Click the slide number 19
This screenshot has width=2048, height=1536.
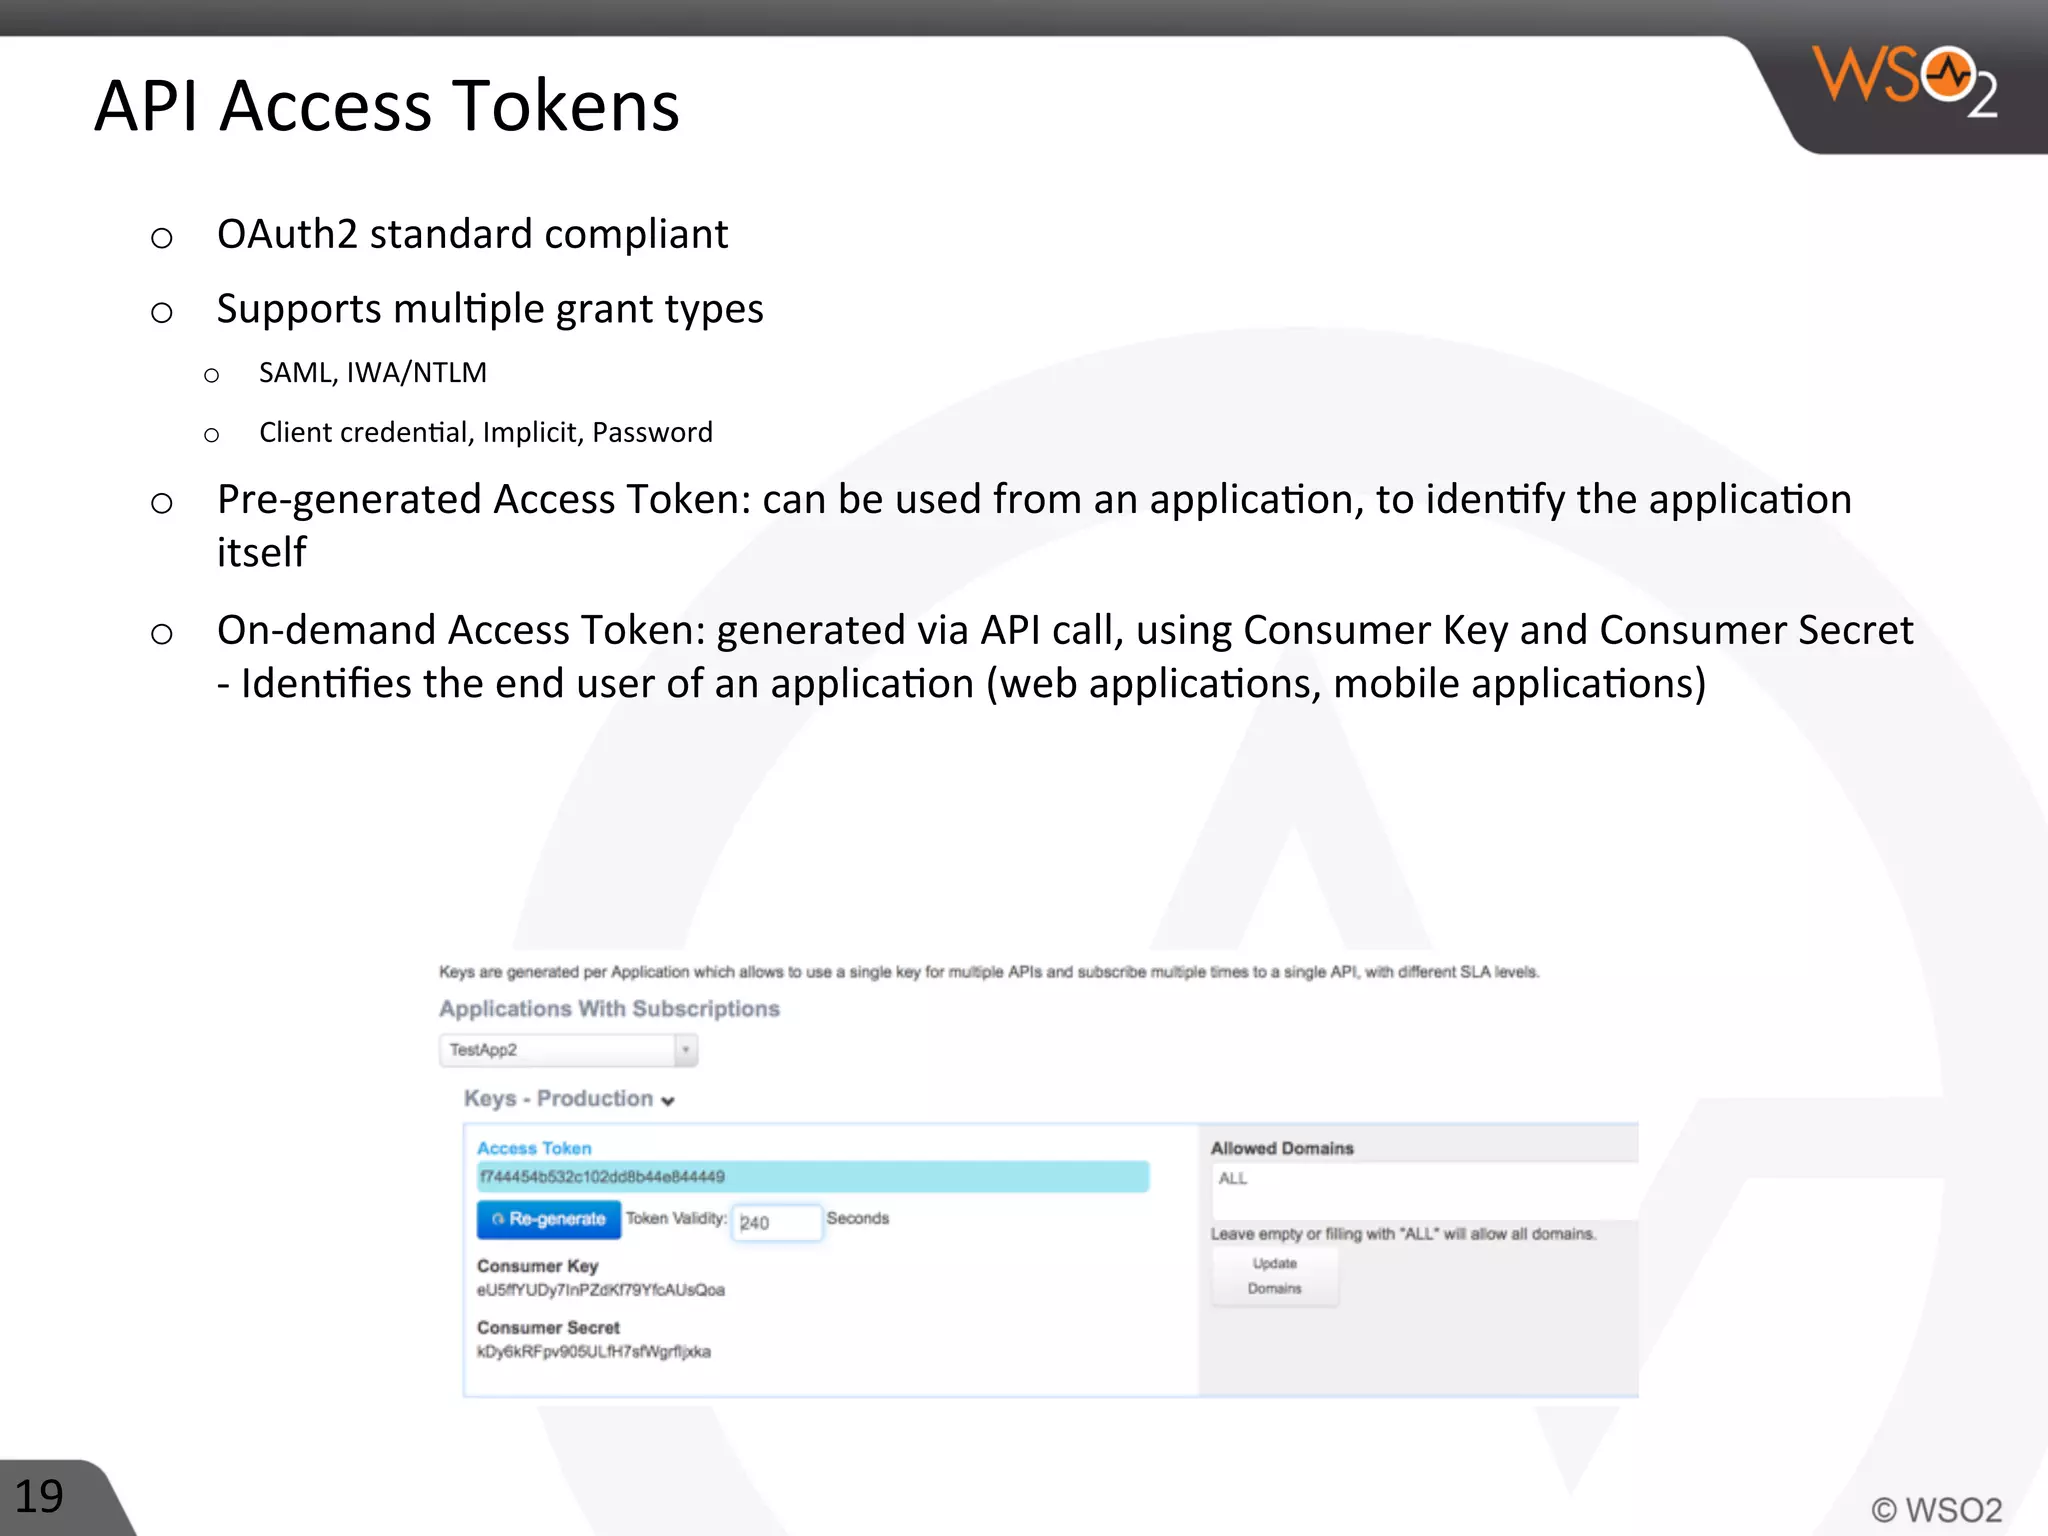coord(39,1497)
